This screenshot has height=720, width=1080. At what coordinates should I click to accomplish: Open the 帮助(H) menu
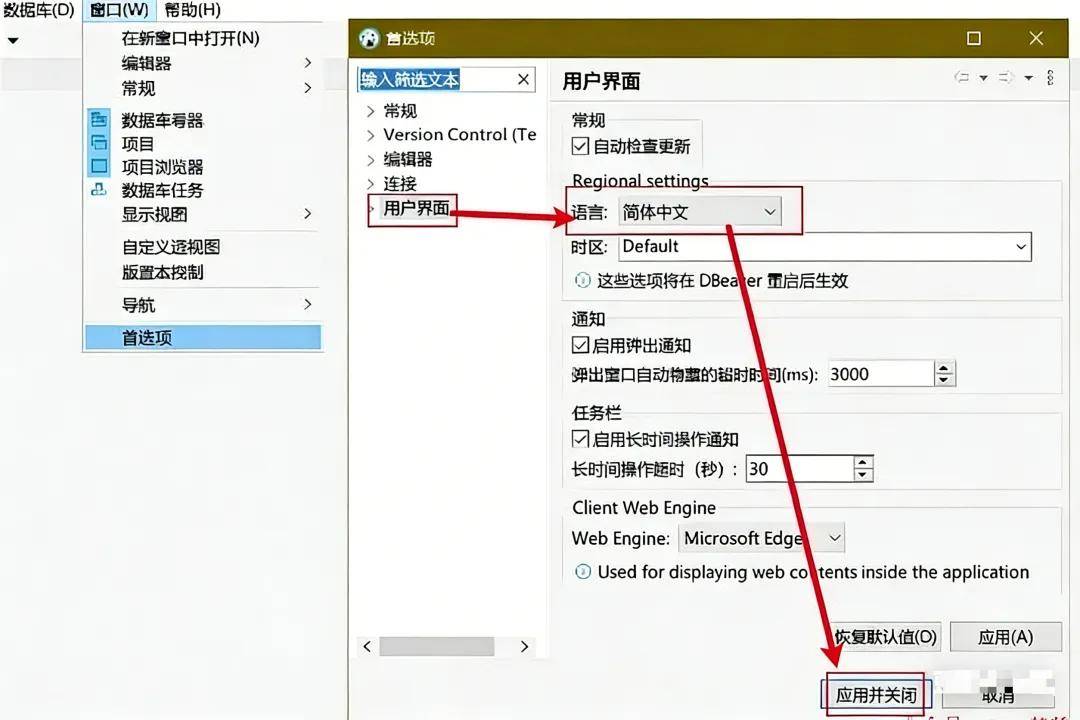192,10
